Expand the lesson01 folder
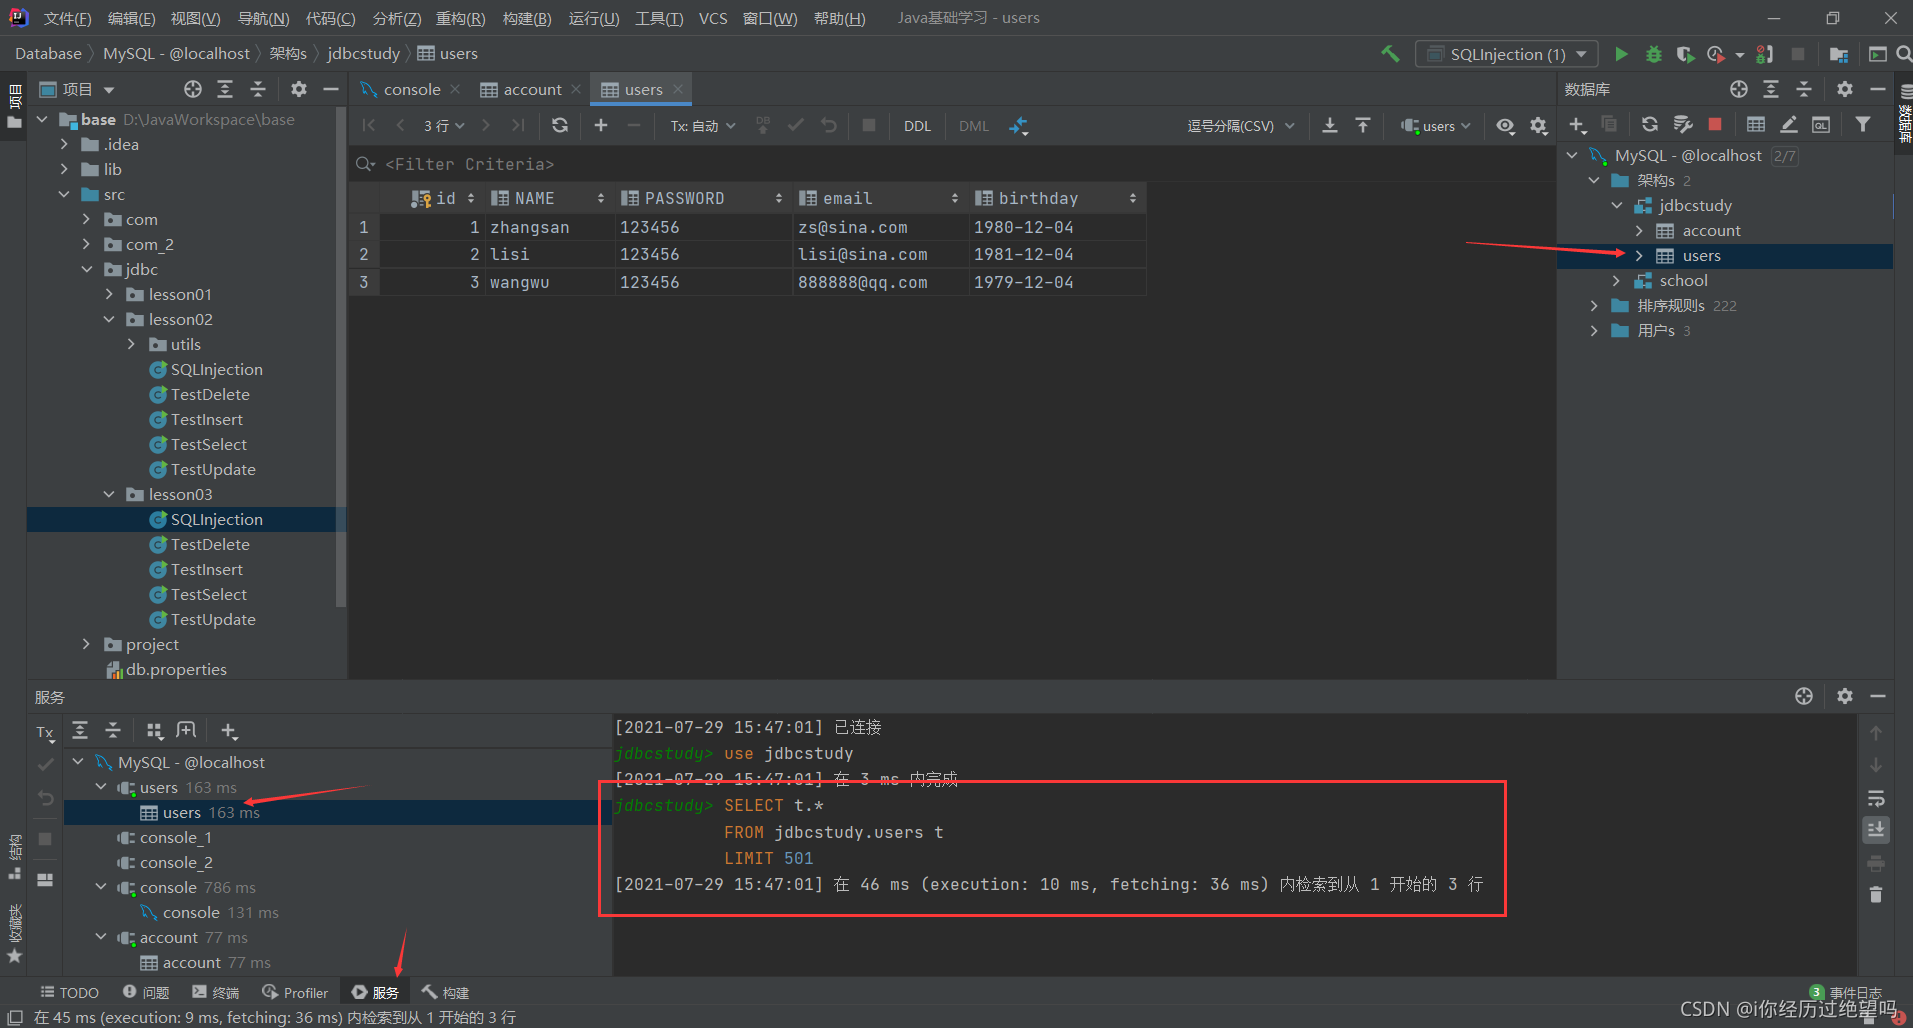Viewport: 1913px width, 1028px height. click(x=109, y=294)
